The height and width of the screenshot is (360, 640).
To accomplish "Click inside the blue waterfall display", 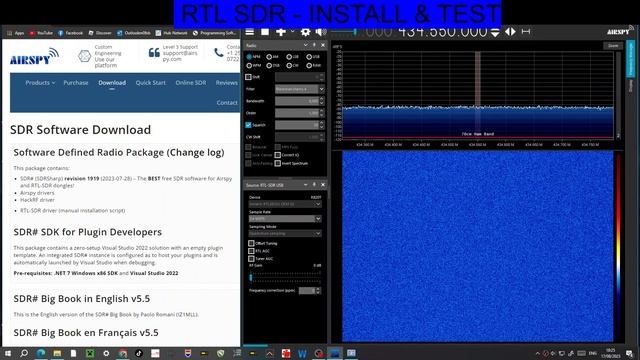I will pyautogui.click(x=478, y=246).
